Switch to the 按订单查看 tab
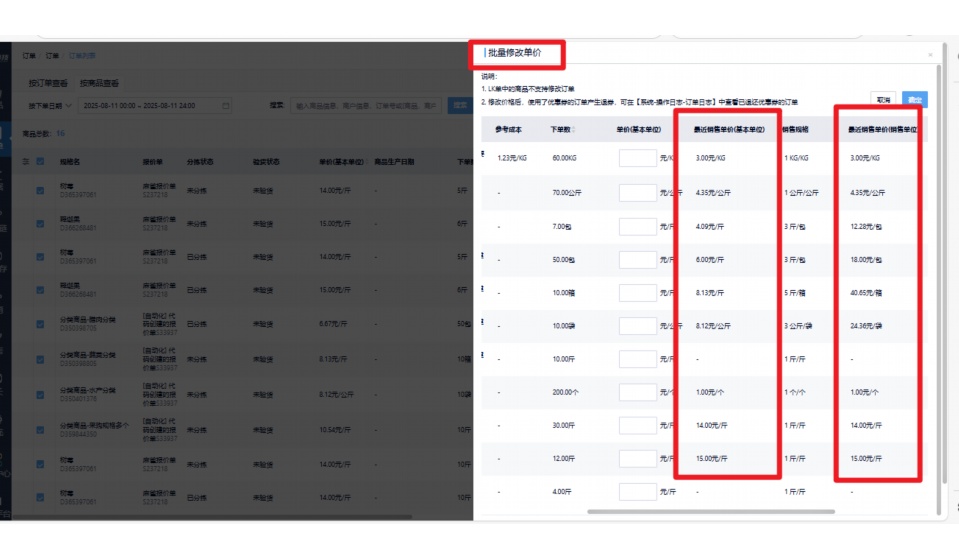The height and width of the screenshot is (559, 959). [x=48, y=83]
